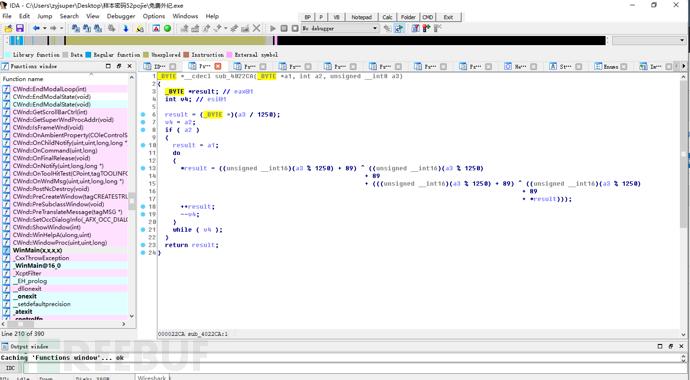Click Functions list scroll-up arrow
690x380 pixels.
click(x=132, y=77)
